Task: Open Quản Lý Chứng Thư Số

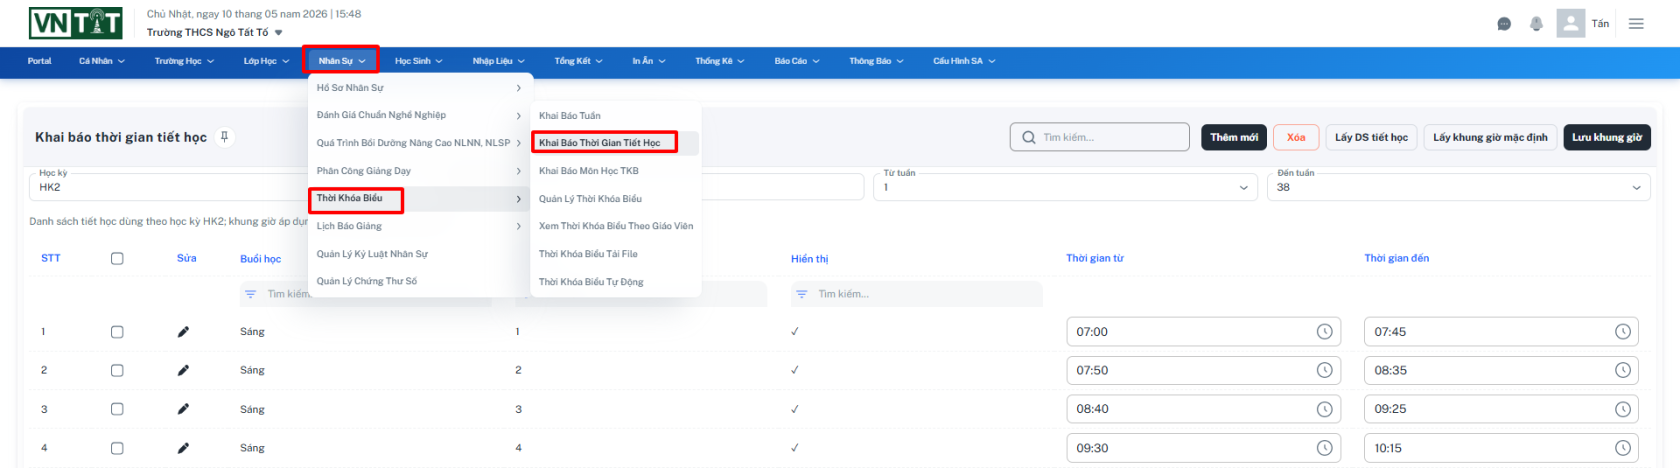Action: pyautogui.click(x=419, y=281)
